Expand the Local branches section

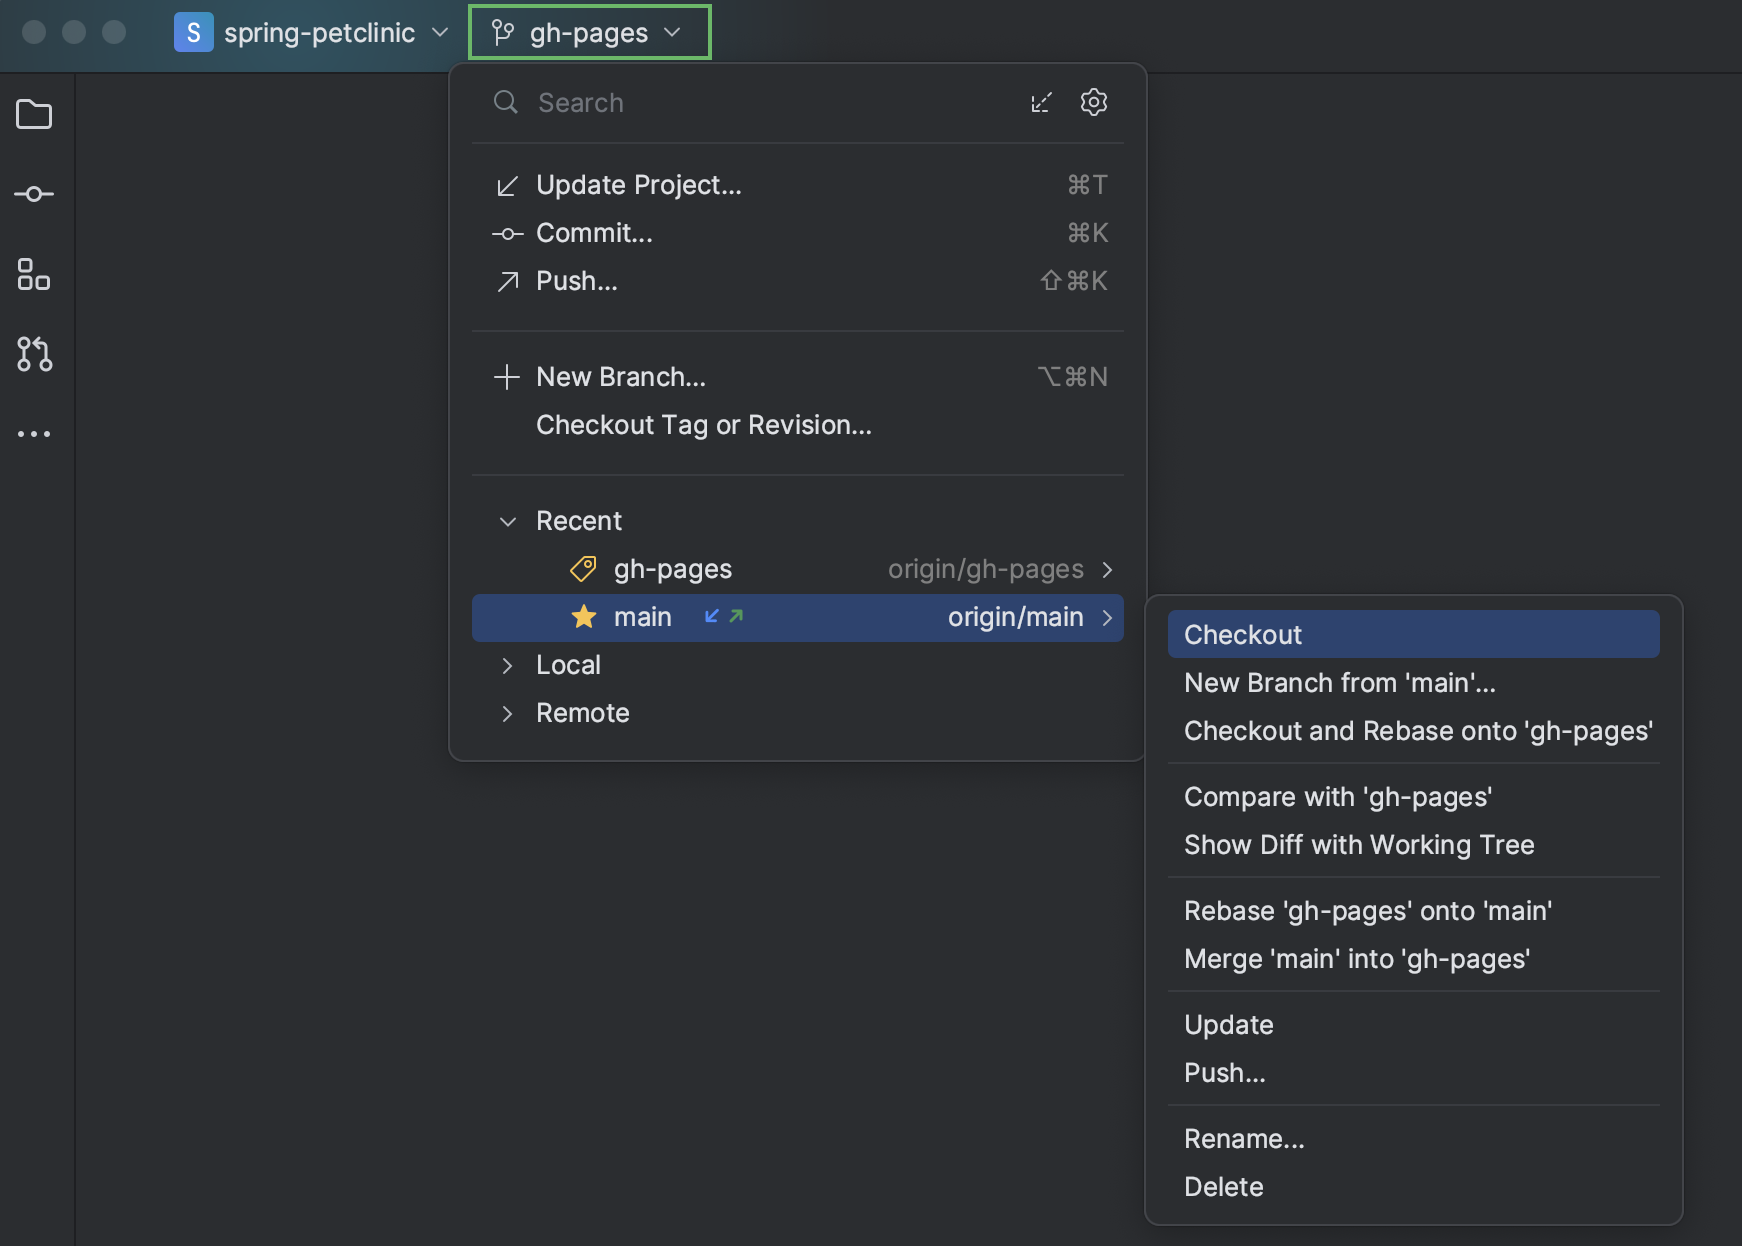point(506,665)
